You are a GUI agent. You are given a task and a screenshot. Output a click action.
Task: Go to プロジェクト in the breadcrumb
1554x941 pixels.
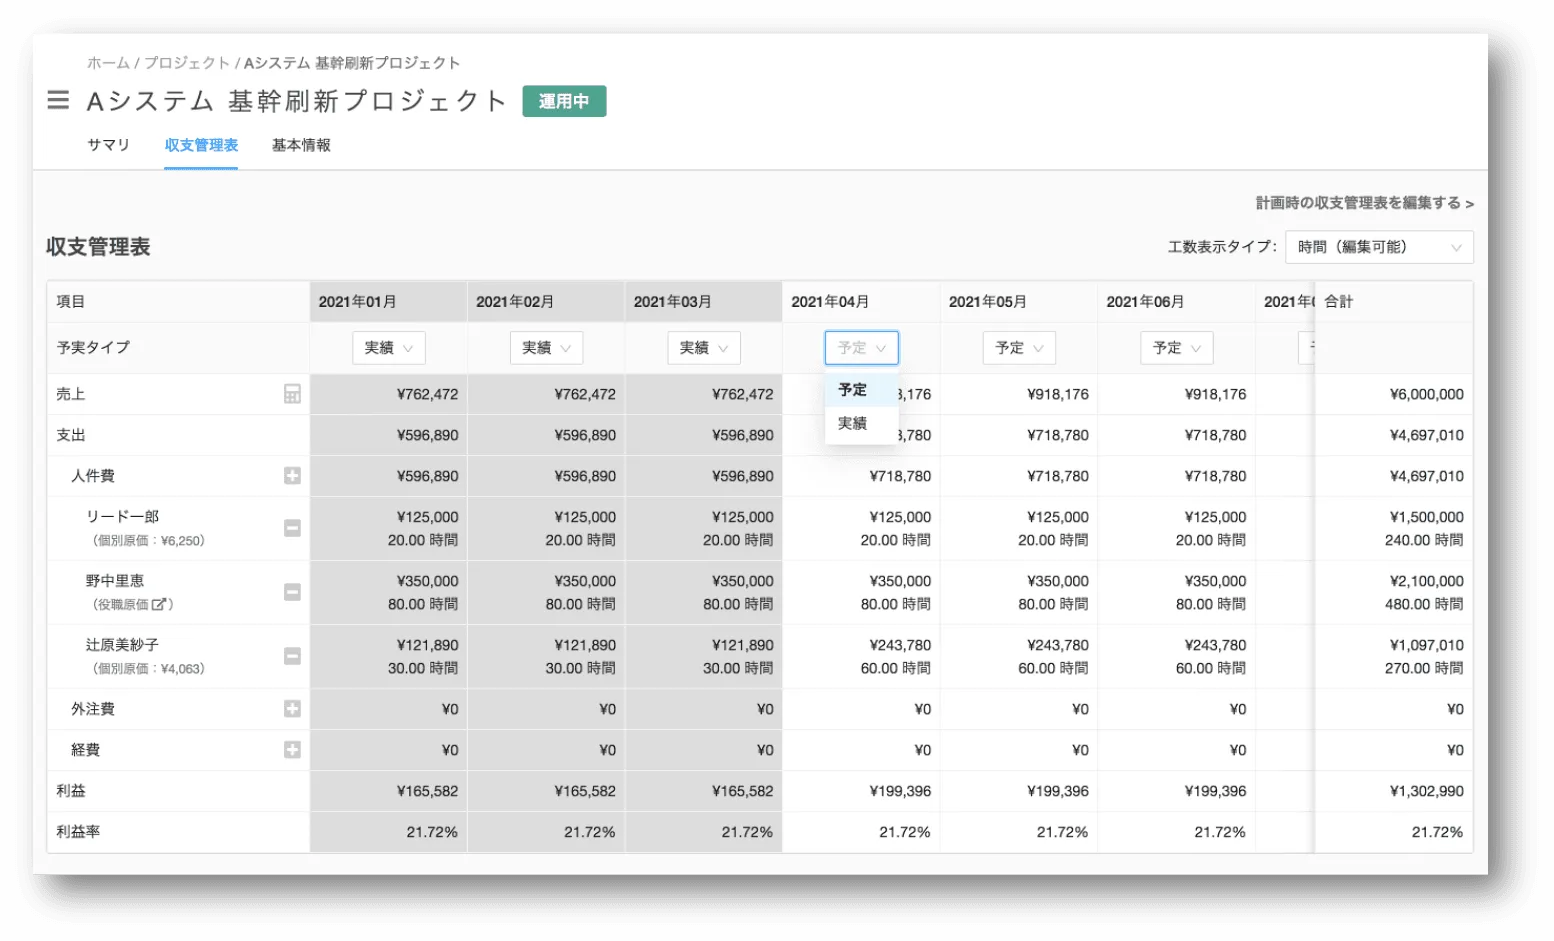(189, 62)
